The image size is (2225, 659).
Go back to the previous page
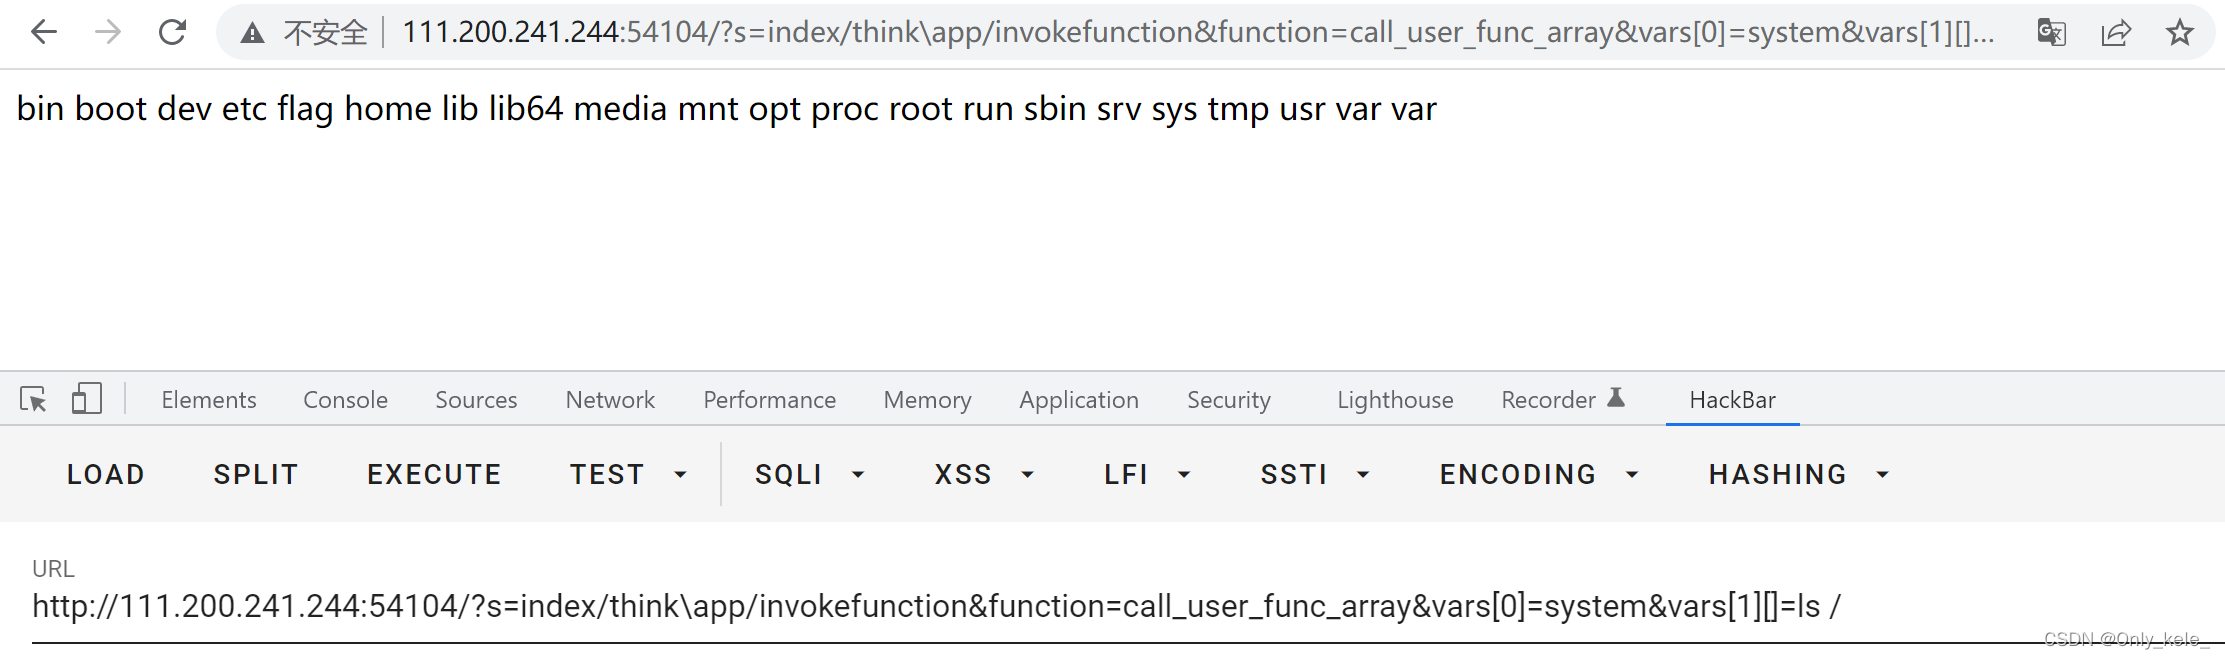[44, 33]
